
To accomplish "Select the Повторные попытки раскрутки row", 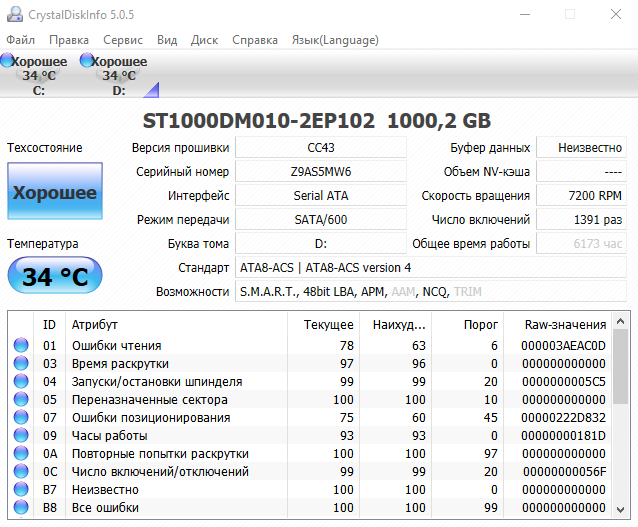I will point(310,453).
